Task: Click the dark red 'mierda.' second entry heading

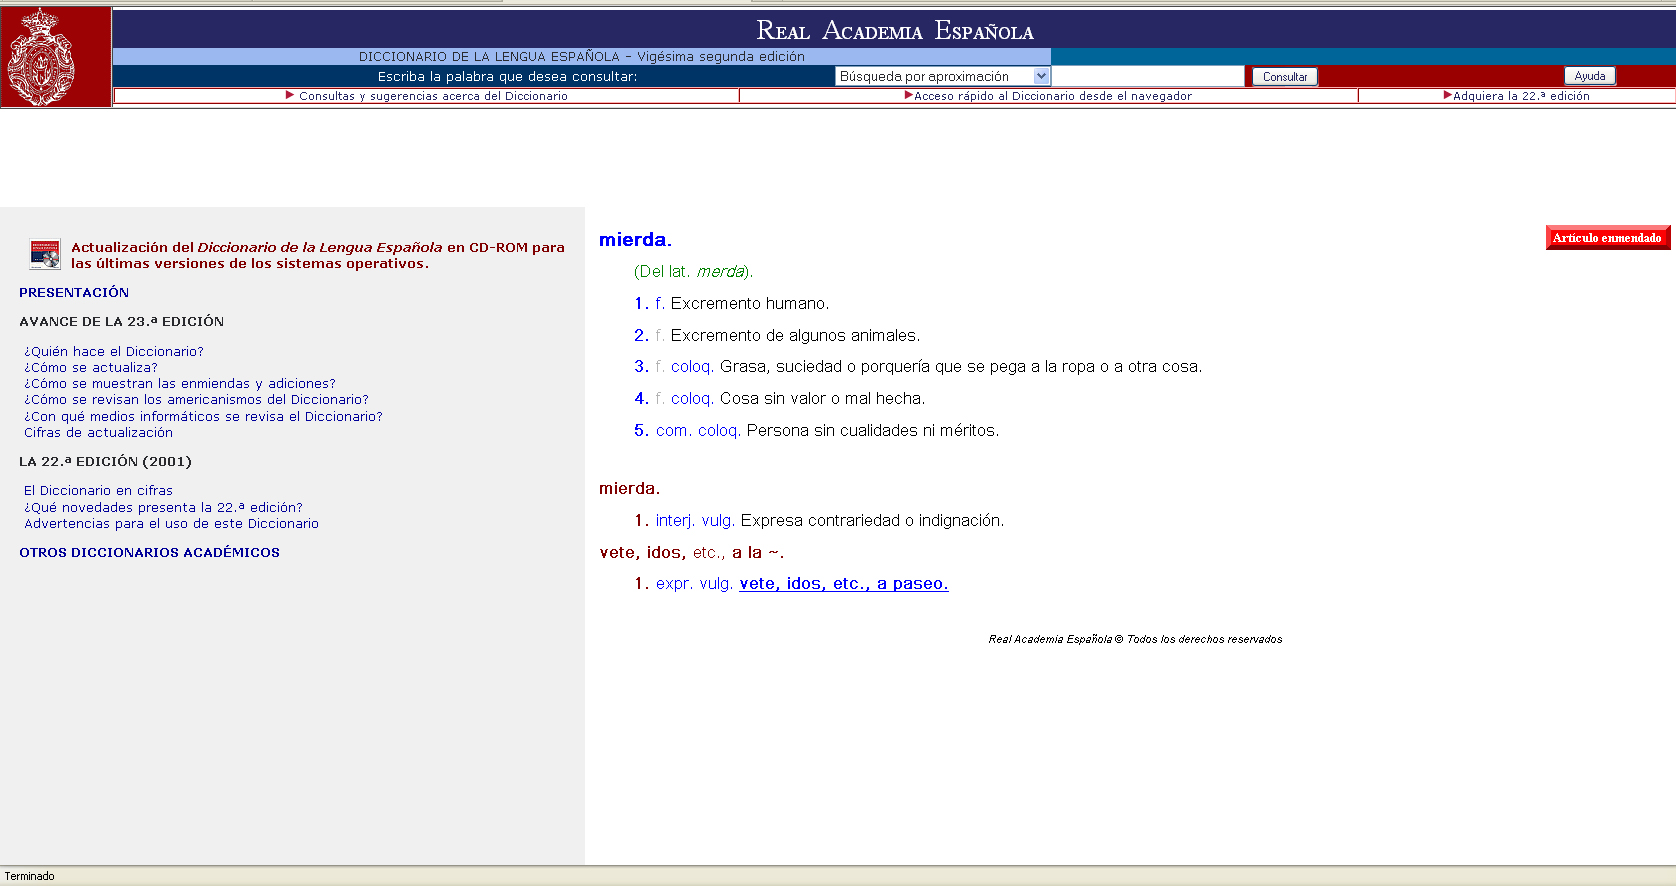Action: pyautogui.click(x=629, y=489)
